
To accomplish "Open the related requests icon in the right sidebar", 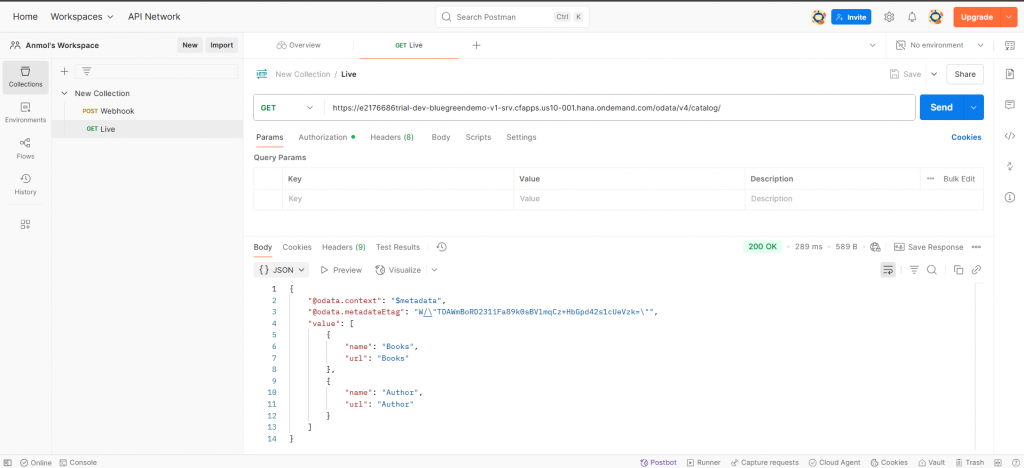I will (x=1010, y=166).
